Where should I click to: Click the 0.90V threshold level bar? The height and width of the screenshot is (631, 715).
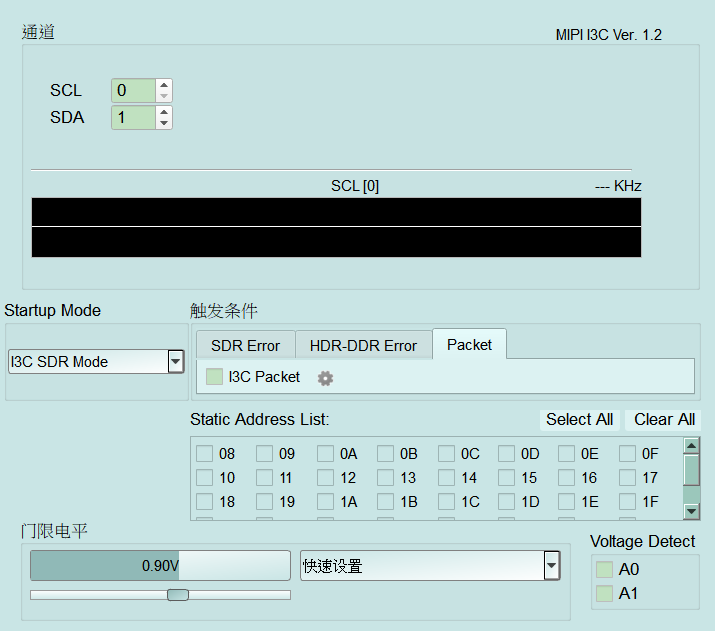tap(160, 565)
